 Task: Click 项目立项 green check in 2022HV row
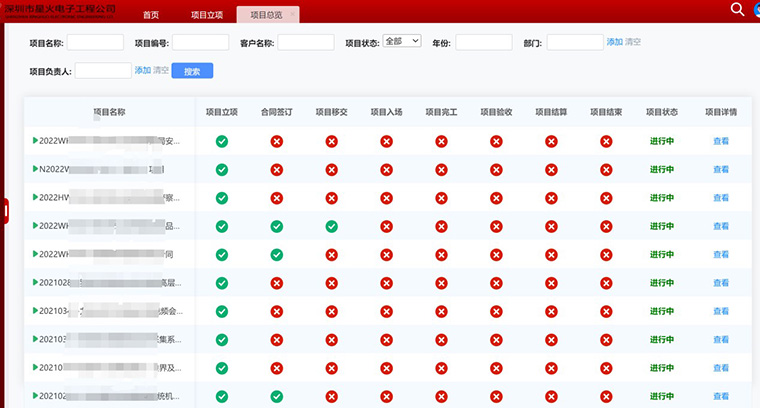pos(222,198)
